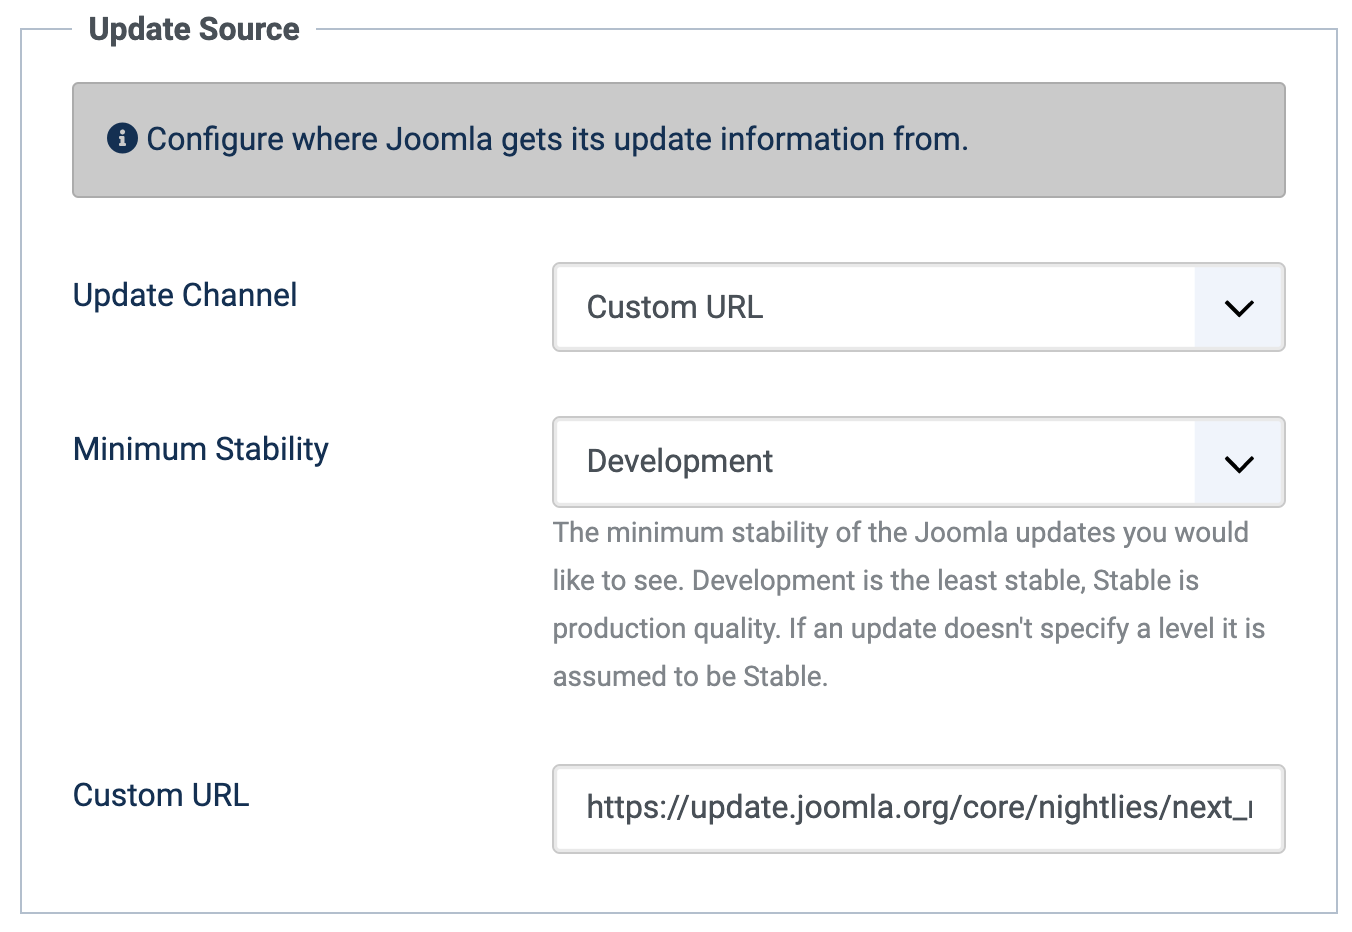1352x932 pixels.
Task: Click the Update Channel label
Action: [x=185, y=295]
